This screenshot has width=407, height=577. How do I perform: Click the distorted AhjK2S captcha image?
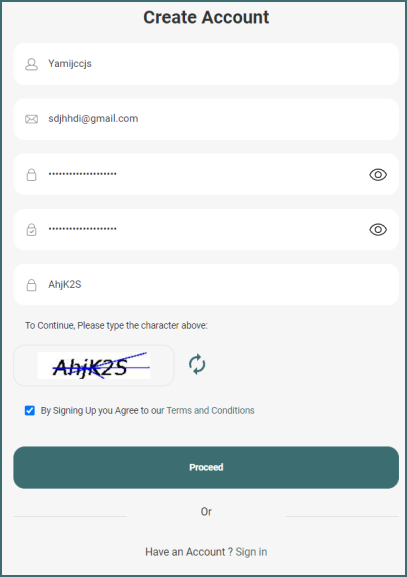pos(94,365)
